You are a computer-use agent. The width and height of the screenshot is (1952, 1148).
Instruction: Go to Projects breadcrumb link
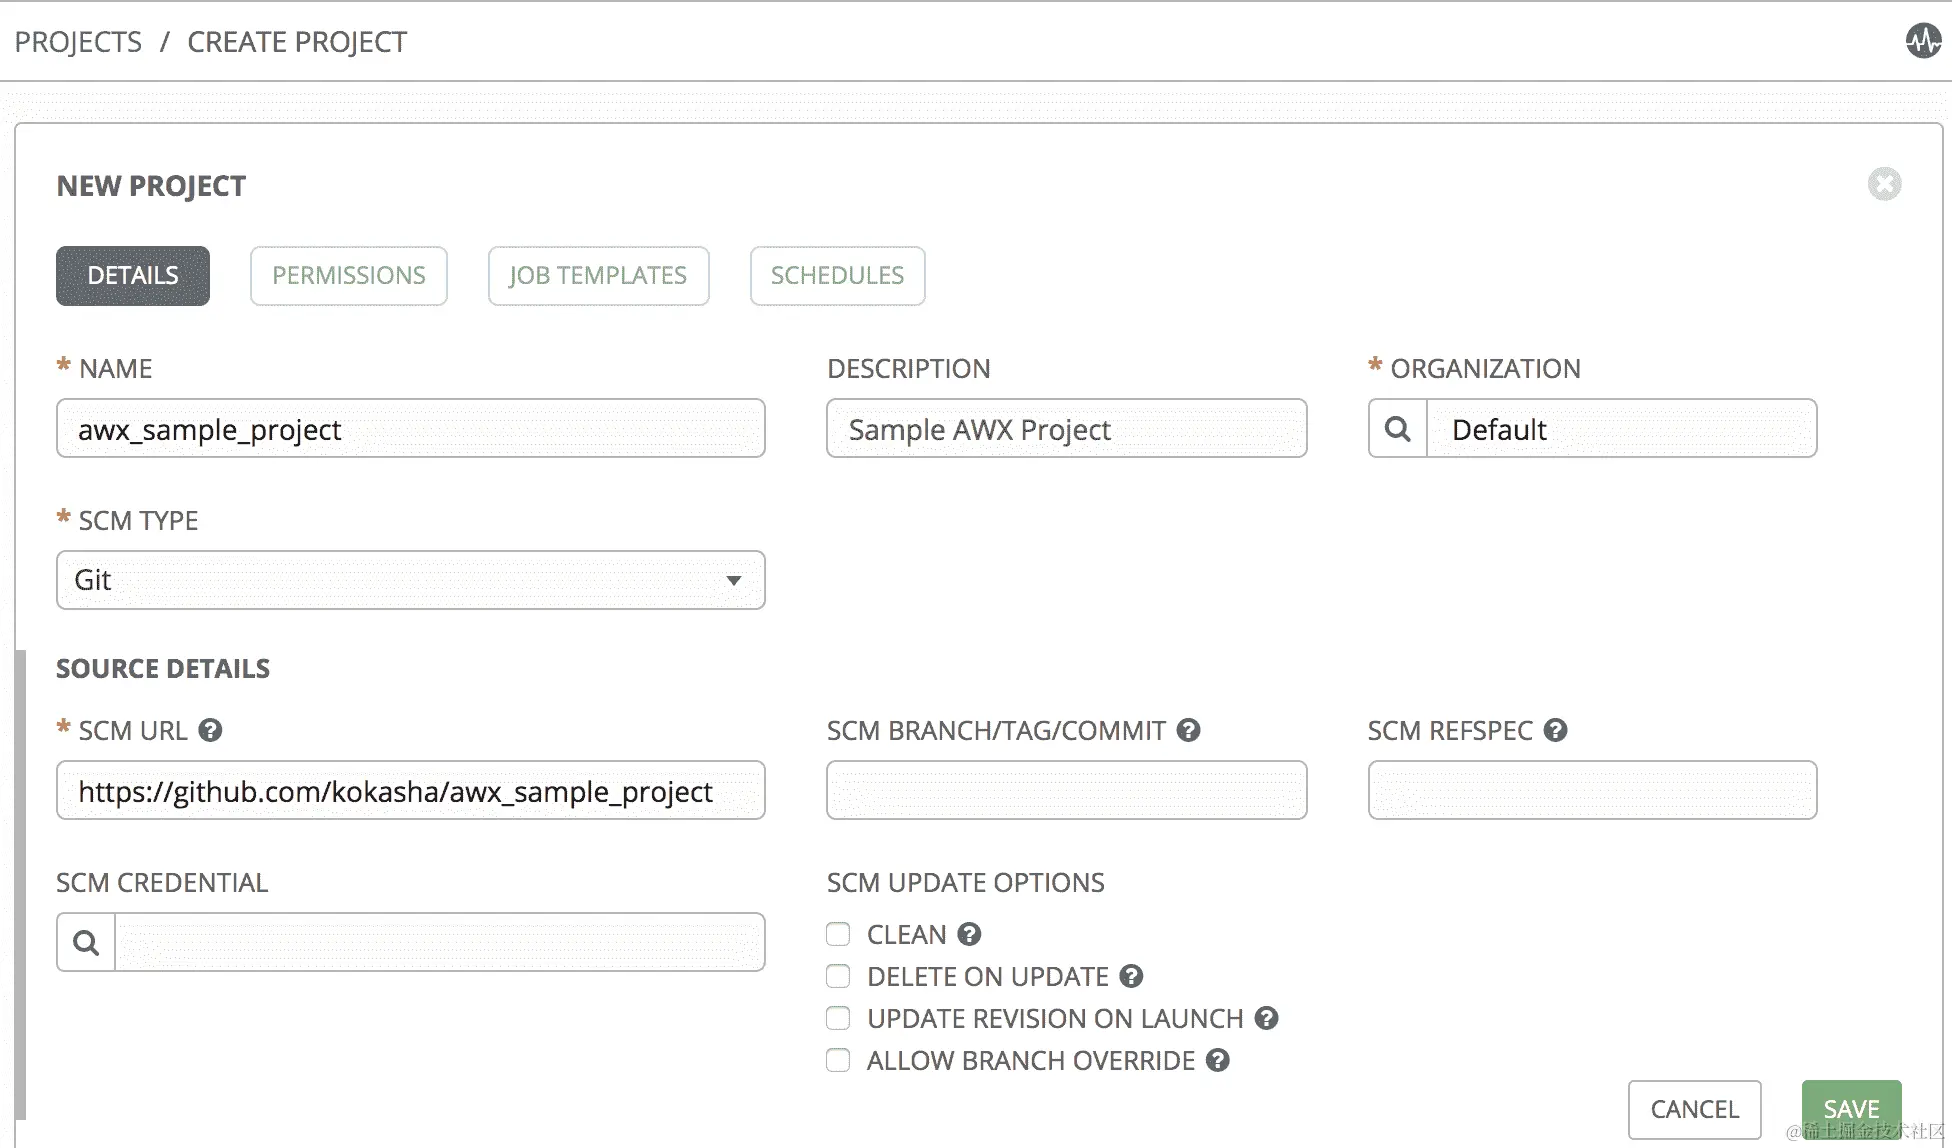coord(78,42)
